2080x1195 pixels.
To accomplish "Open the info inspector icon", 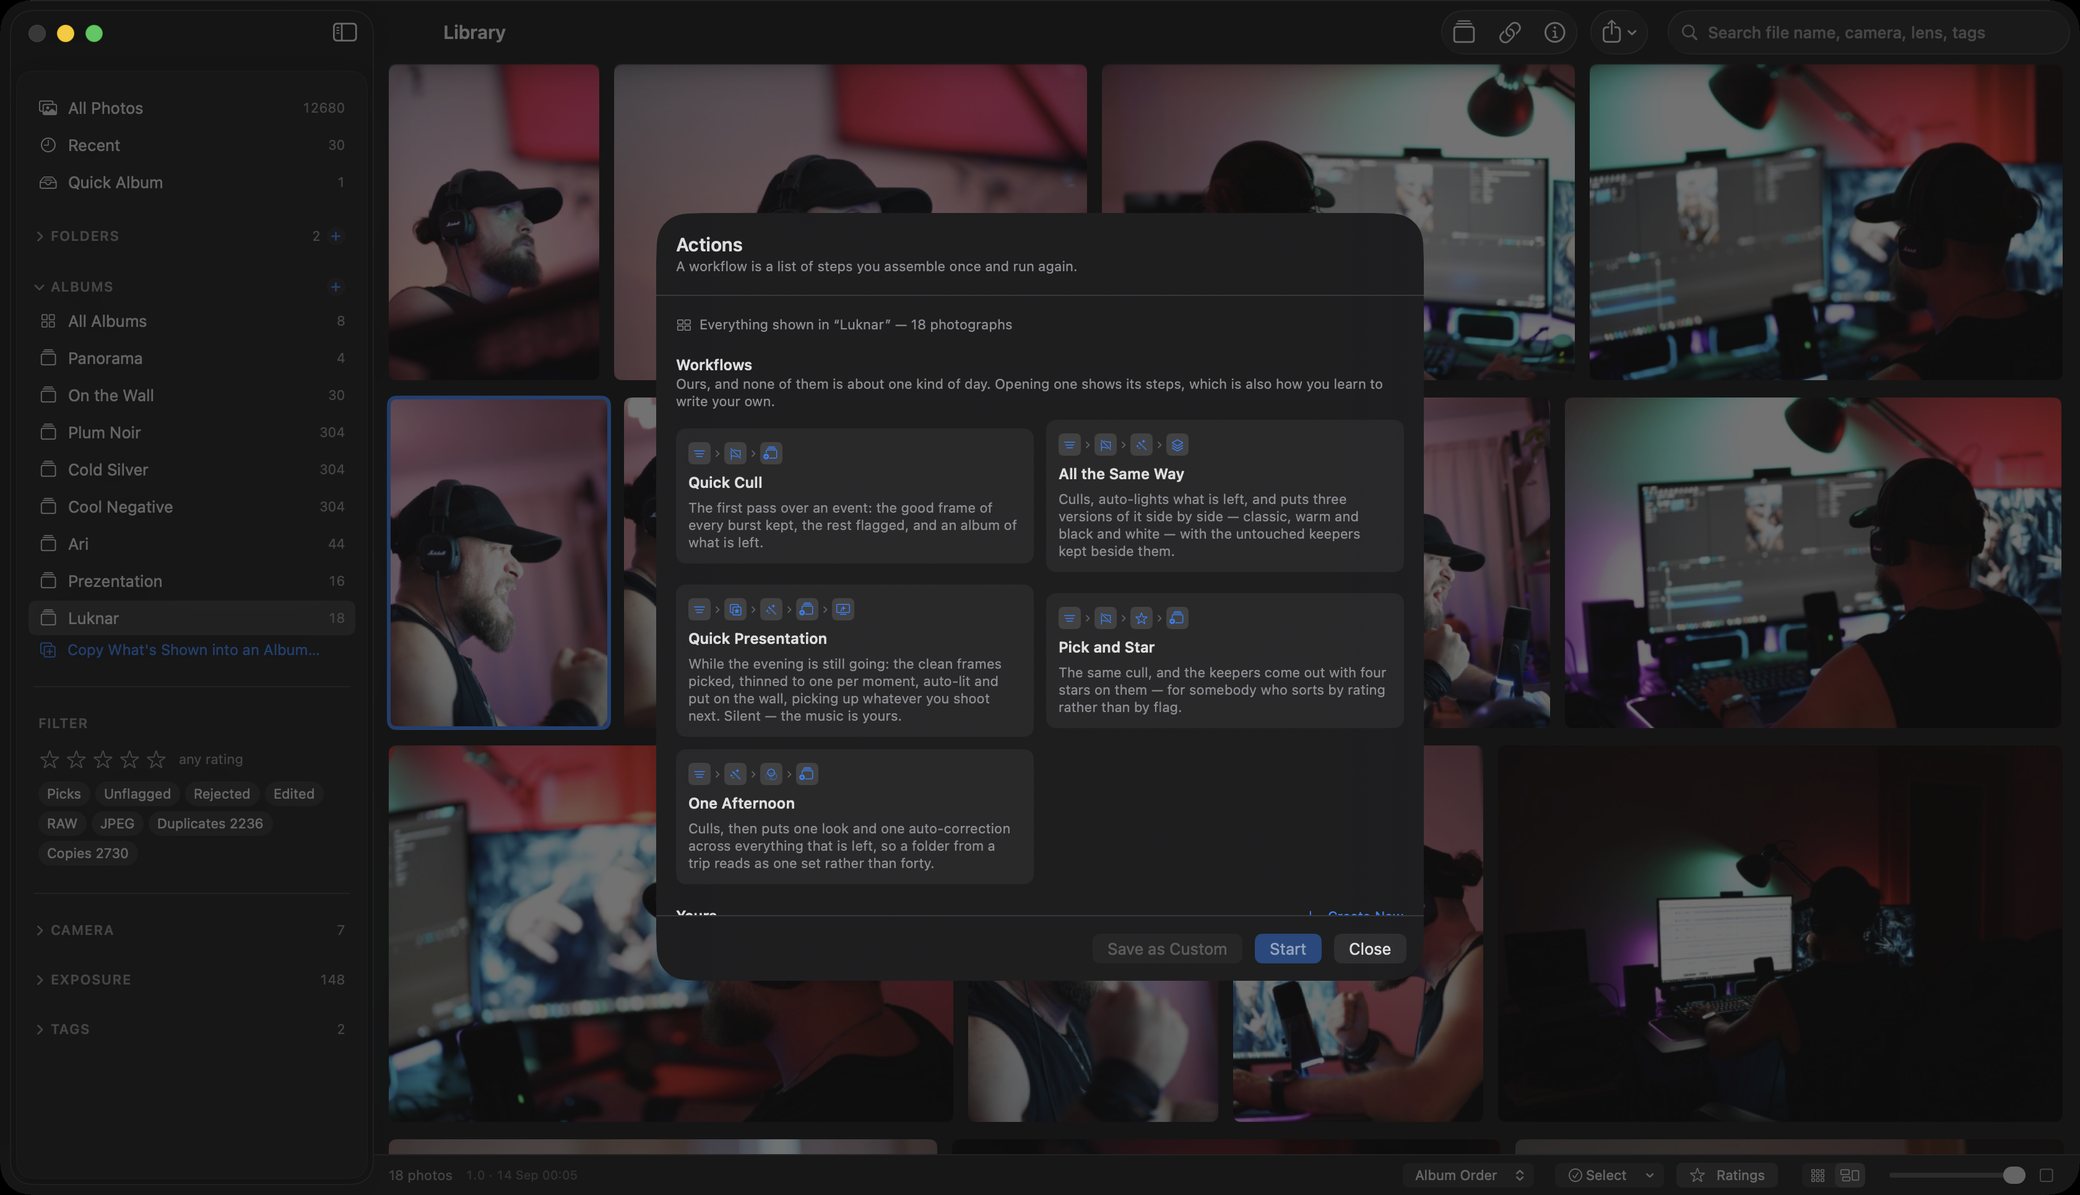I will point(1554,33).
